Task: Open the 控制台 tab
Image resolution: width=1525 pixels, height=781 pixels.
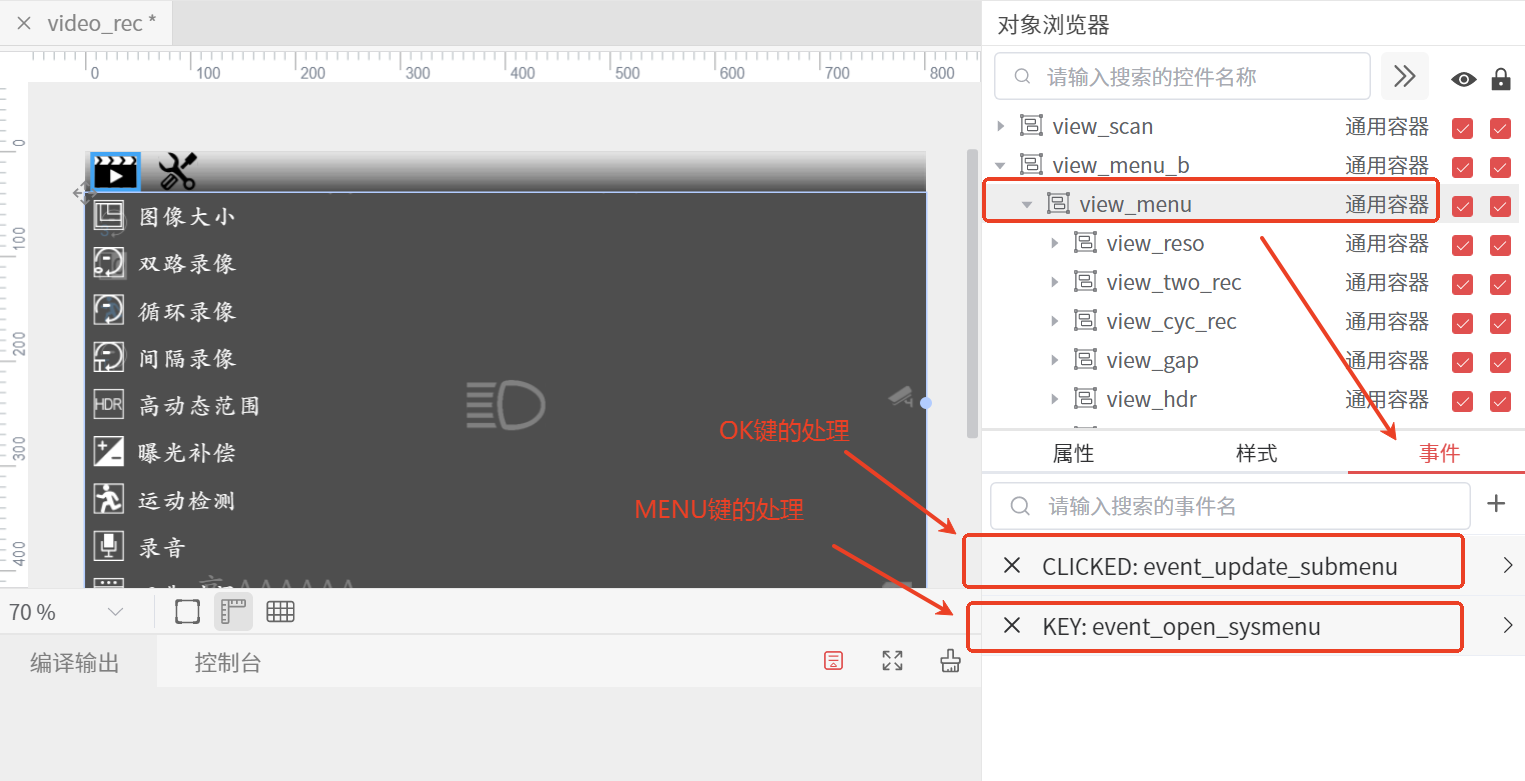Action: [x=228, y=663]
